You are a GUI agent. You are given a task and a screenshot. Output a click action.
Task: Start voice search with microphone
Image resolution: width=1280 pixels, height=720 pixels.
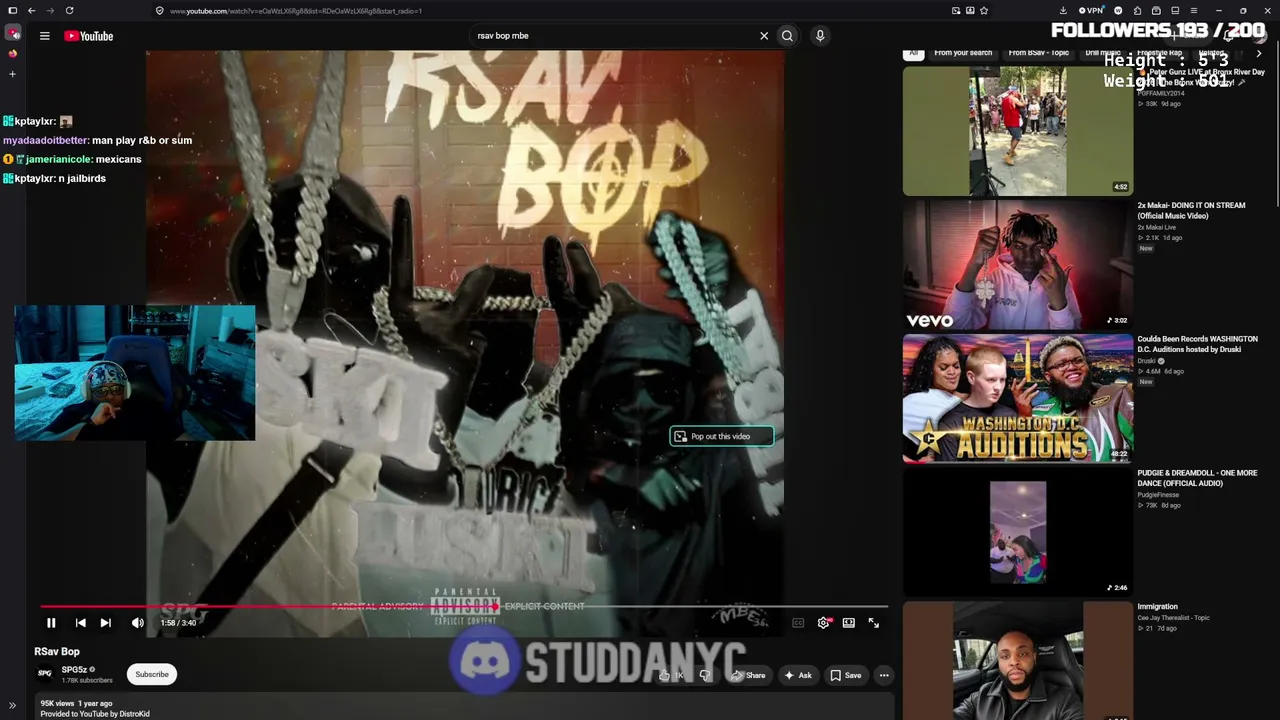click(820, 36)
